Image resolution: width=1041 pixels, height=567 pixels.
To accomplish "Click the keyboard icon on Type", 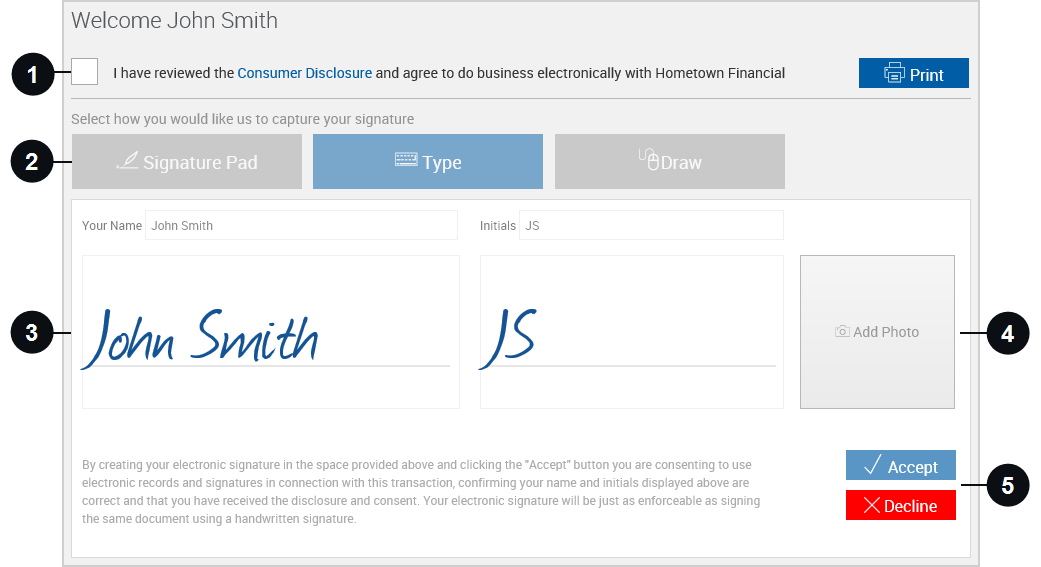I will pyautogui.click(x=406, y=159).
